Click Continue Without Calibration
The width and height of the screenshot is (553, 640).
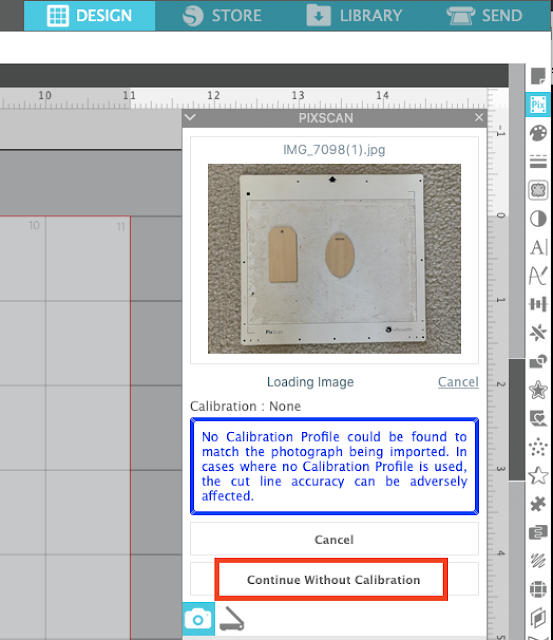(x=334, y=580)
